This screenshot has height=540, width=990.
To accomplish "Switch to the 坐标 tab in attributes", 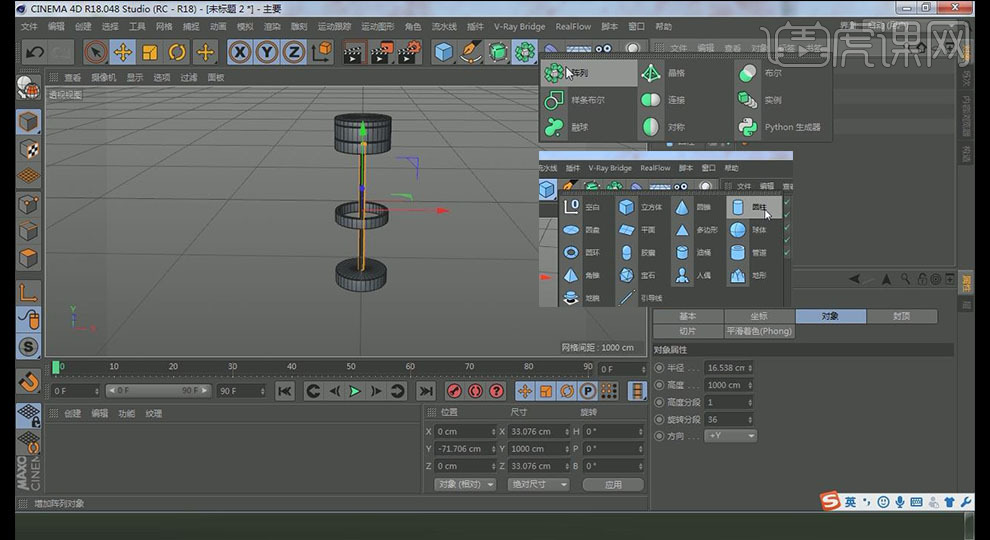I will pyautogui.click(x=759, y=316).
